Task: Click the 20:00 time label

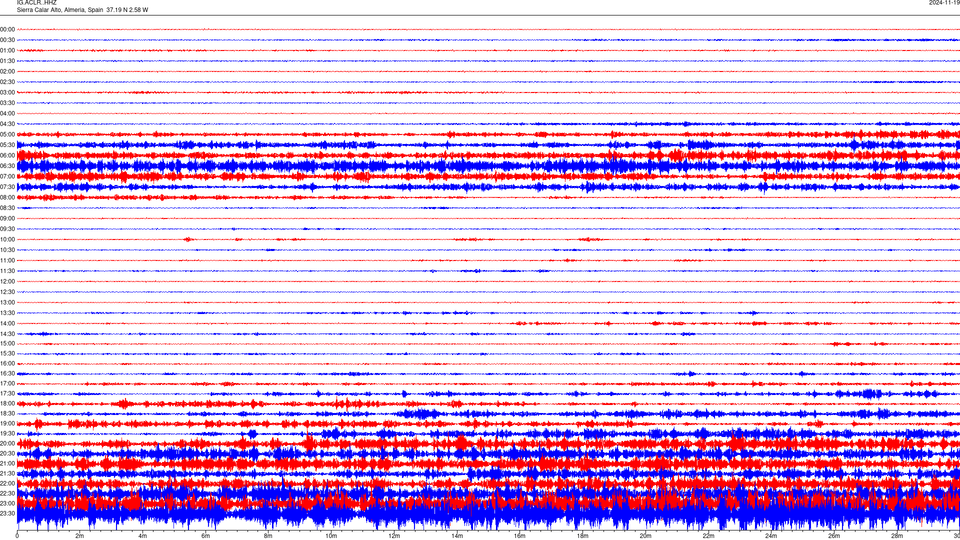Action: click(7, 443)
